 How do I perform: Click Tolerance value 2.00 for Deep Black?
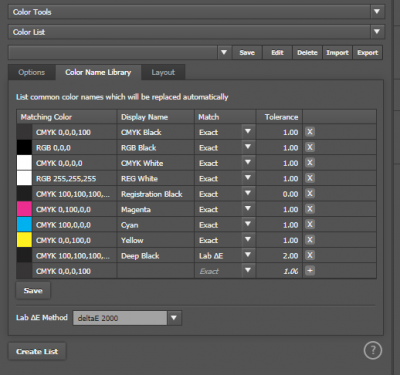[x=290, y=256]
